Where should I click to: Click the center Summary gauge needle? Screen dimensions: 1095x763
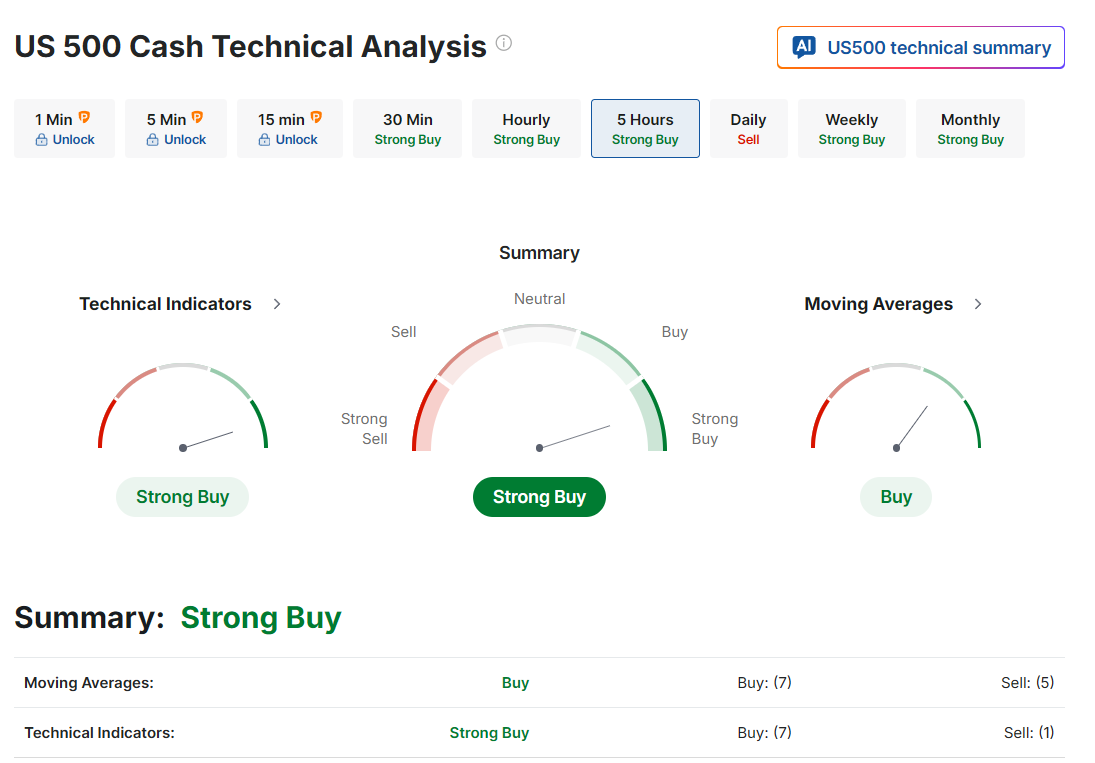(574, 437)
